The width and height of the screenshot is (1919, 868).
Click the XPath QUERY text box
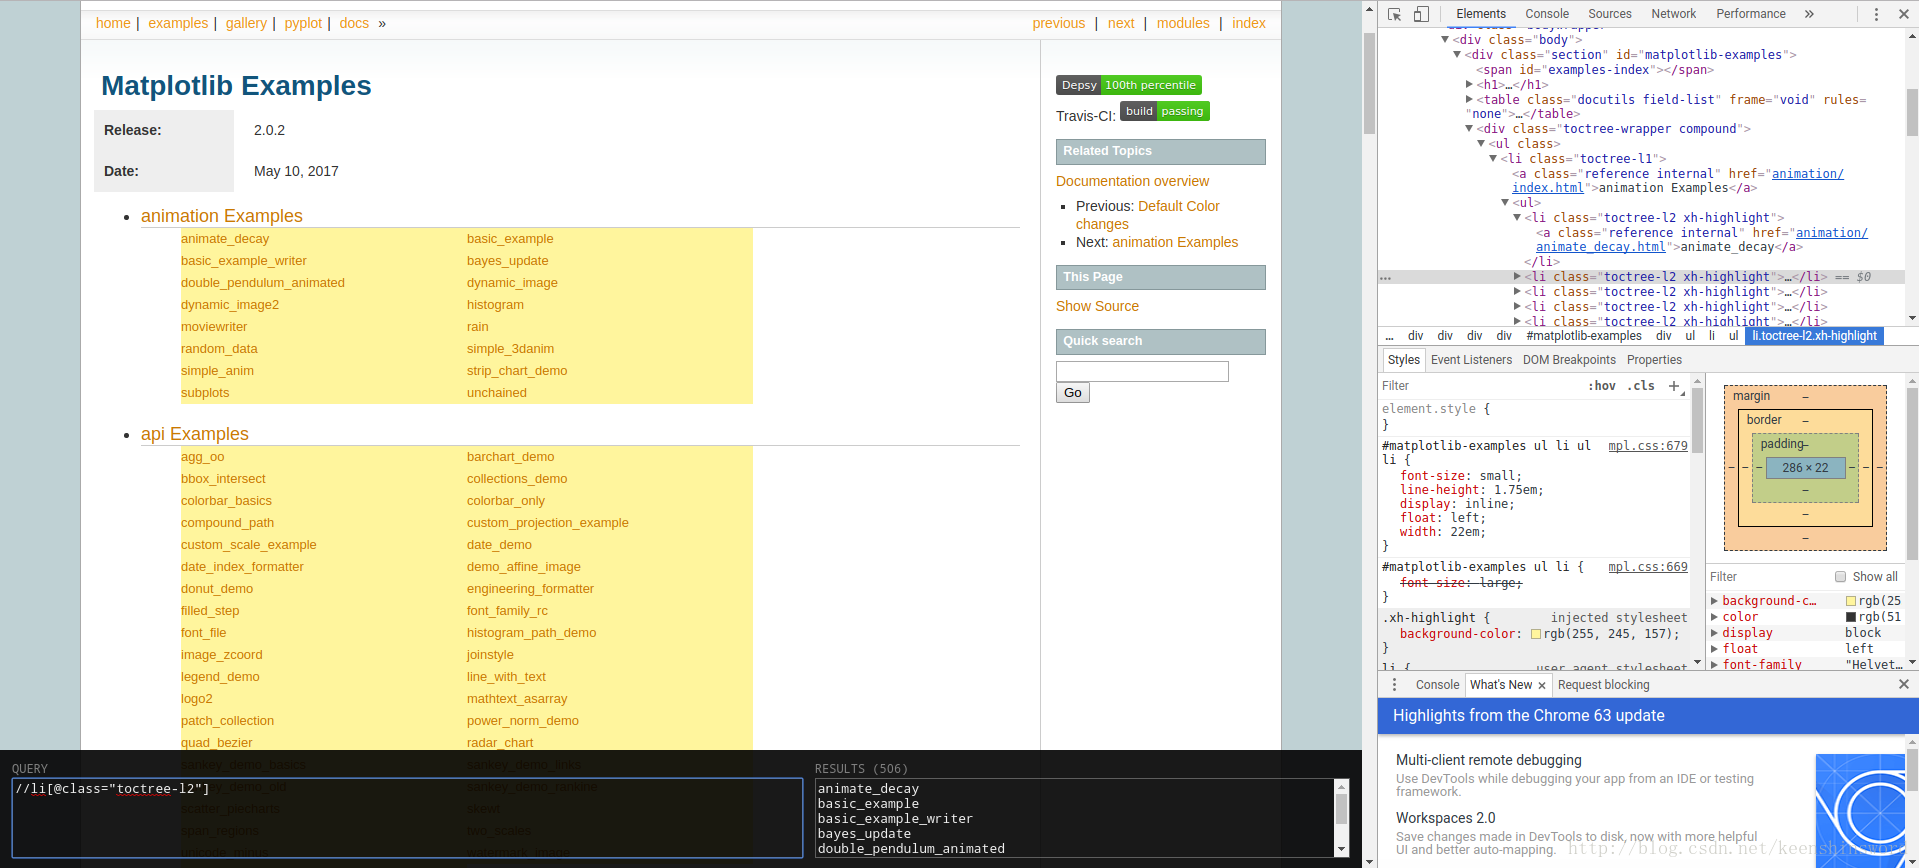pyautogui.click(x=407, y=818)
